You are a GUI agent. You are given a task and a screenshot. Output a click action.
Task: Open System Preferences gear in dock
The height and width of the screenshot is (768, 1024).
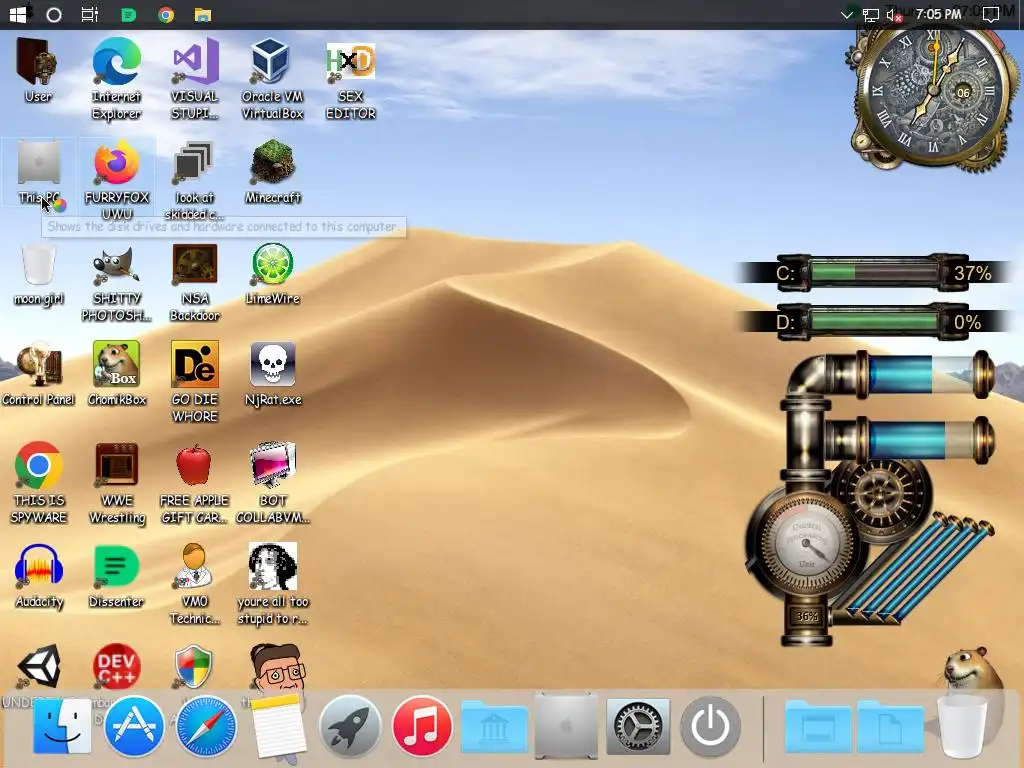(x=638, y=726)
